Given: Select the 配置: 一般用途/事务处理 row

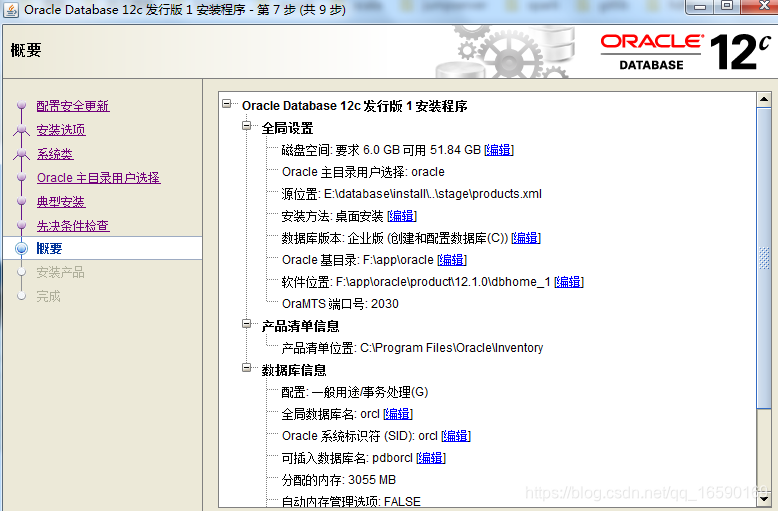Looking at the screenshot, I should coord(355,392).
